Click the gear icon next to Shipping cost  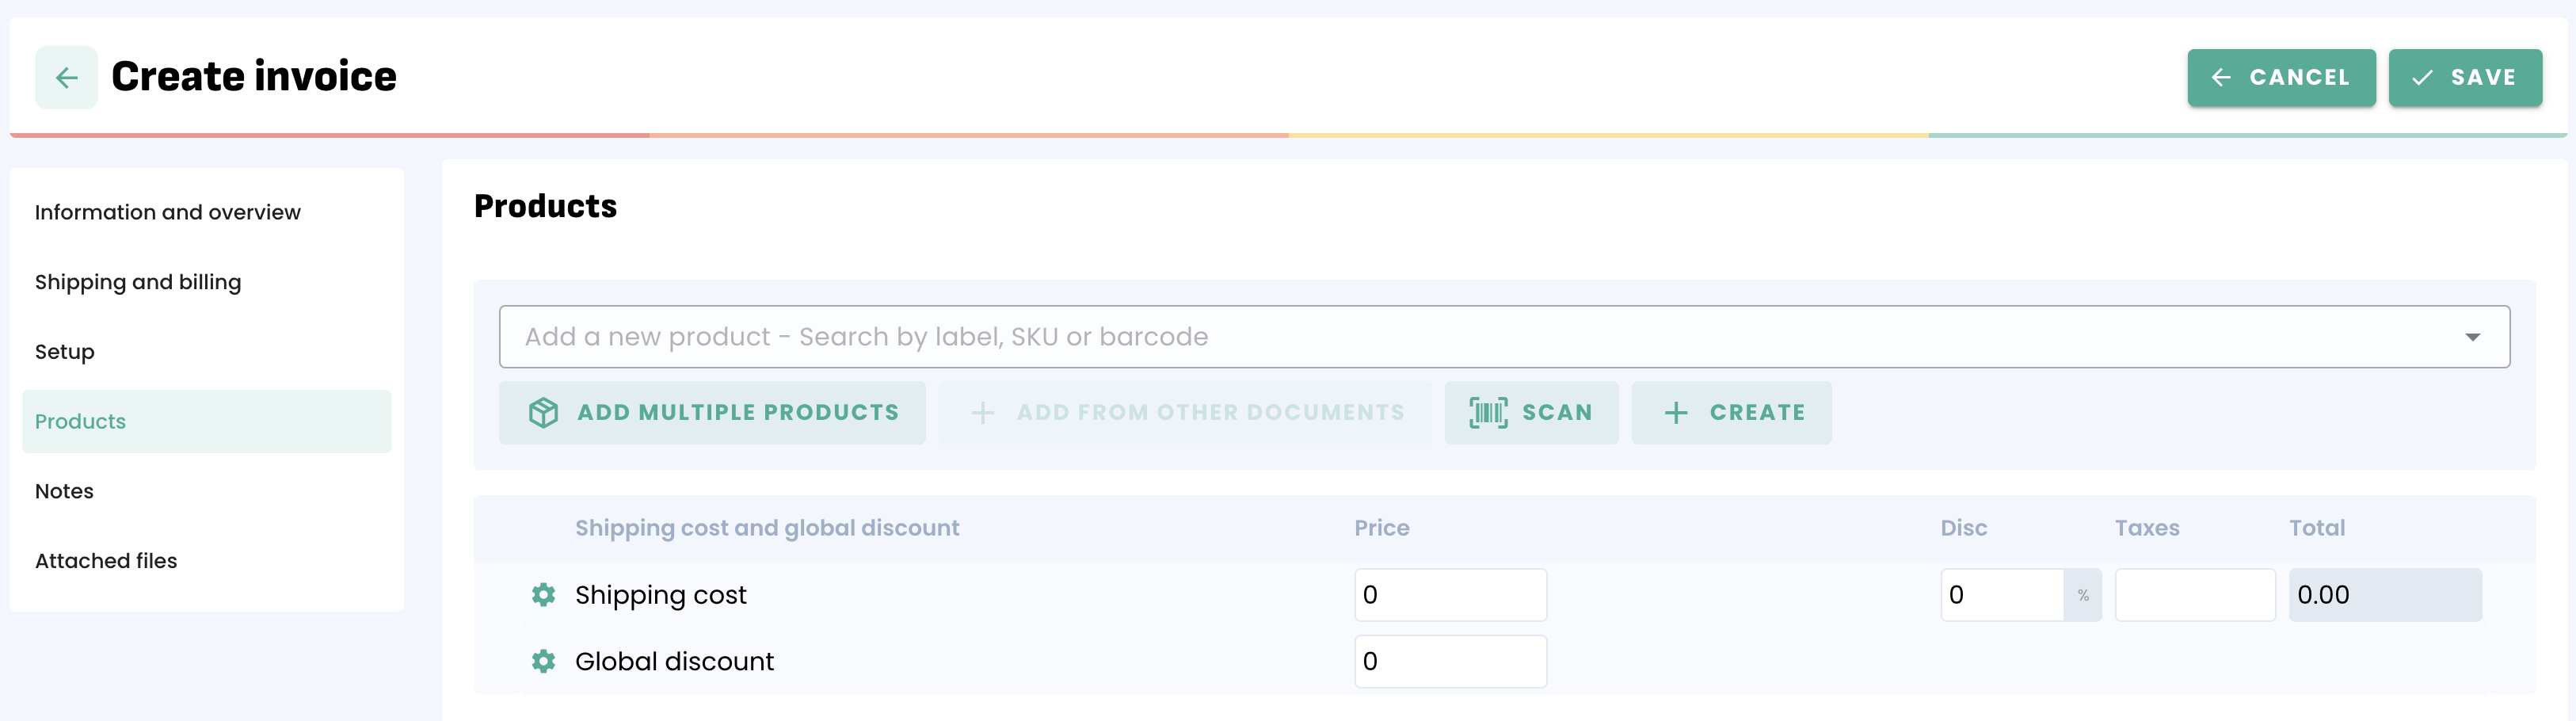[x=543, y=595]
